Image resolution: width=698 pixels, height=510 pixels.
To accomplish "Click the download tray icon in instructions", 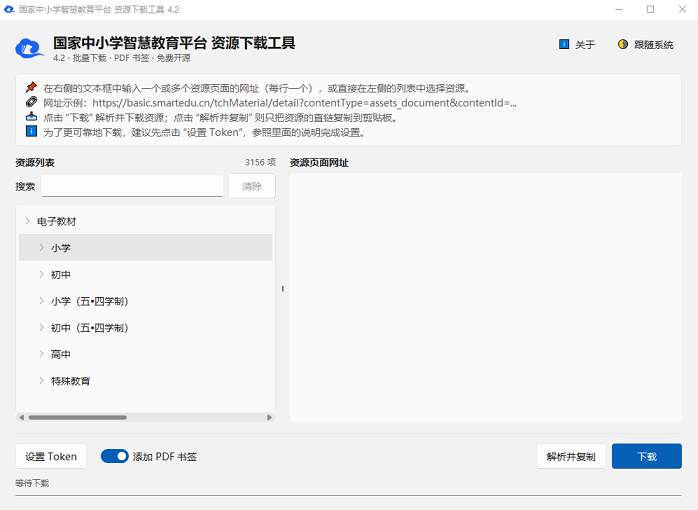I will tap(31, 117).
